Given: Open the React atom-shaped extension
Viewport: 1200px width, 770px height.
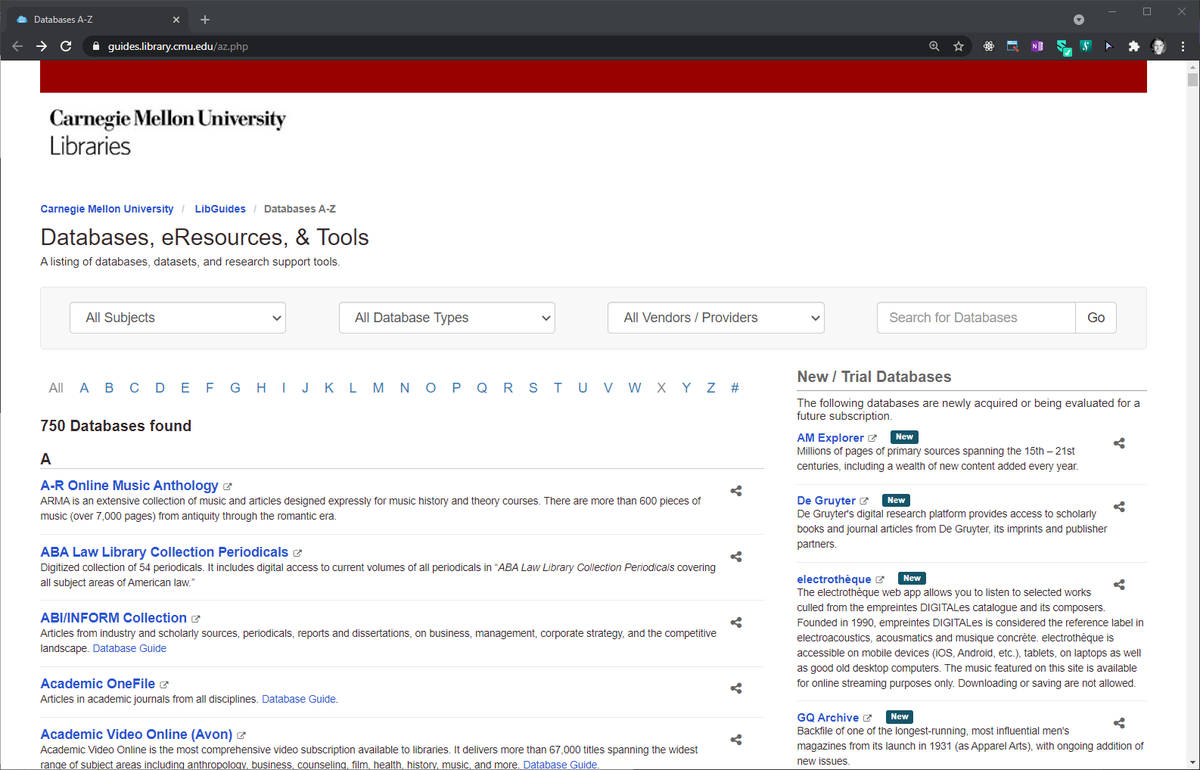Looking at the screenshot, I should tap(989, 46).
